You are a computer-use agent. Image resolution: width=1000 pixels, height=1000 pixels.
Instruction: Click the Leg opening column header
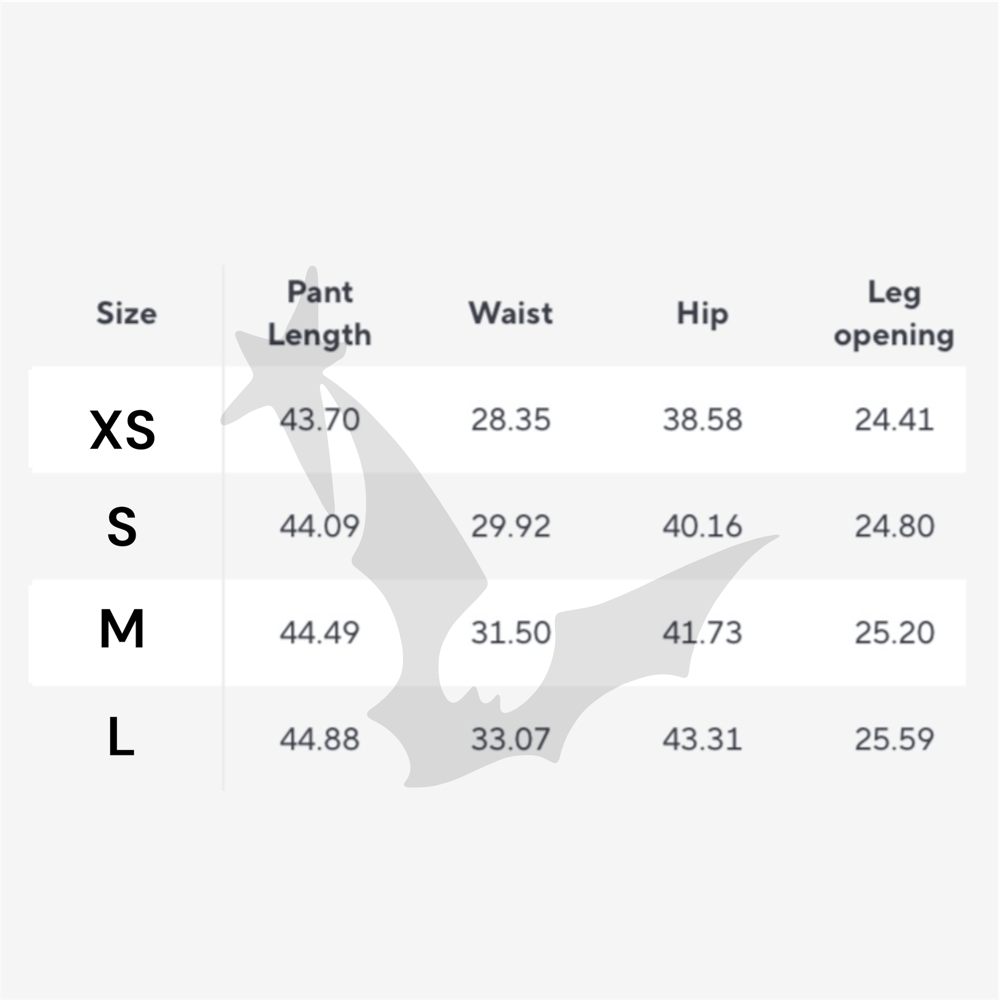tap(894, 313)
